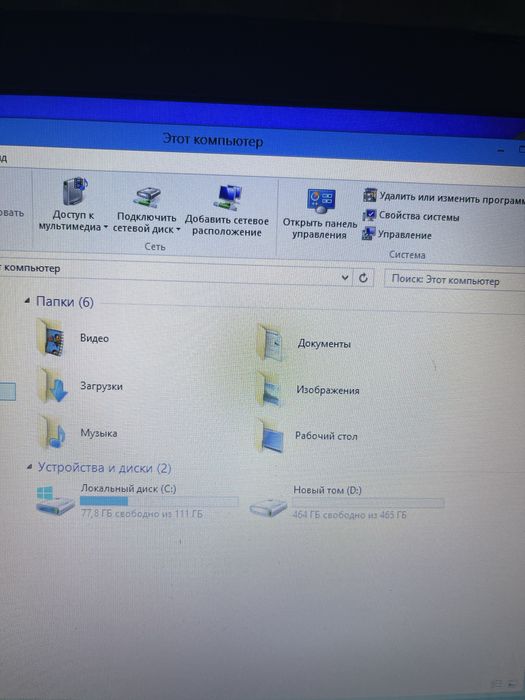Select the Новый том (D:) drive icon
This screenshot has width=525, height=700.
click(x=268, y=508)
